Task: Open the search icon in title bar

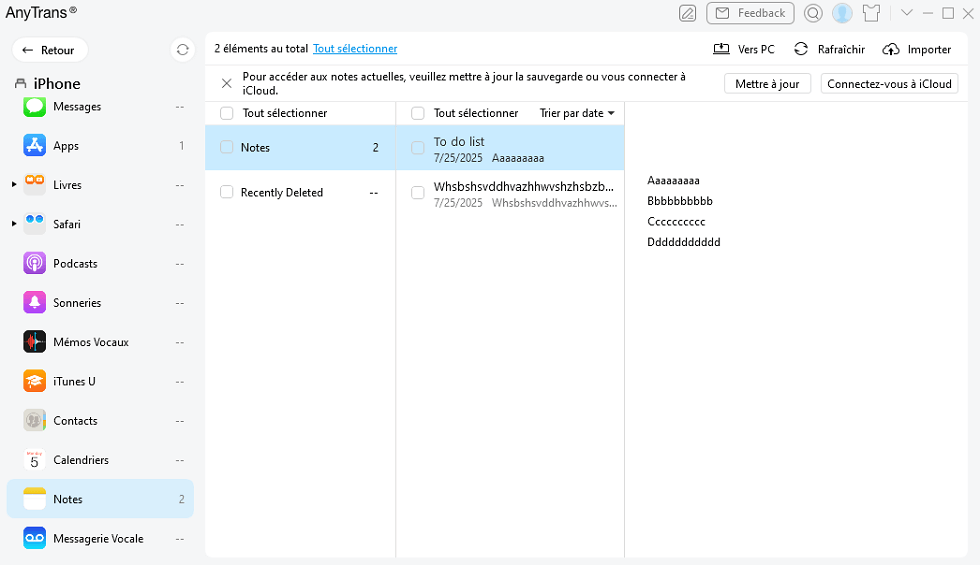Action: (813, 13)
